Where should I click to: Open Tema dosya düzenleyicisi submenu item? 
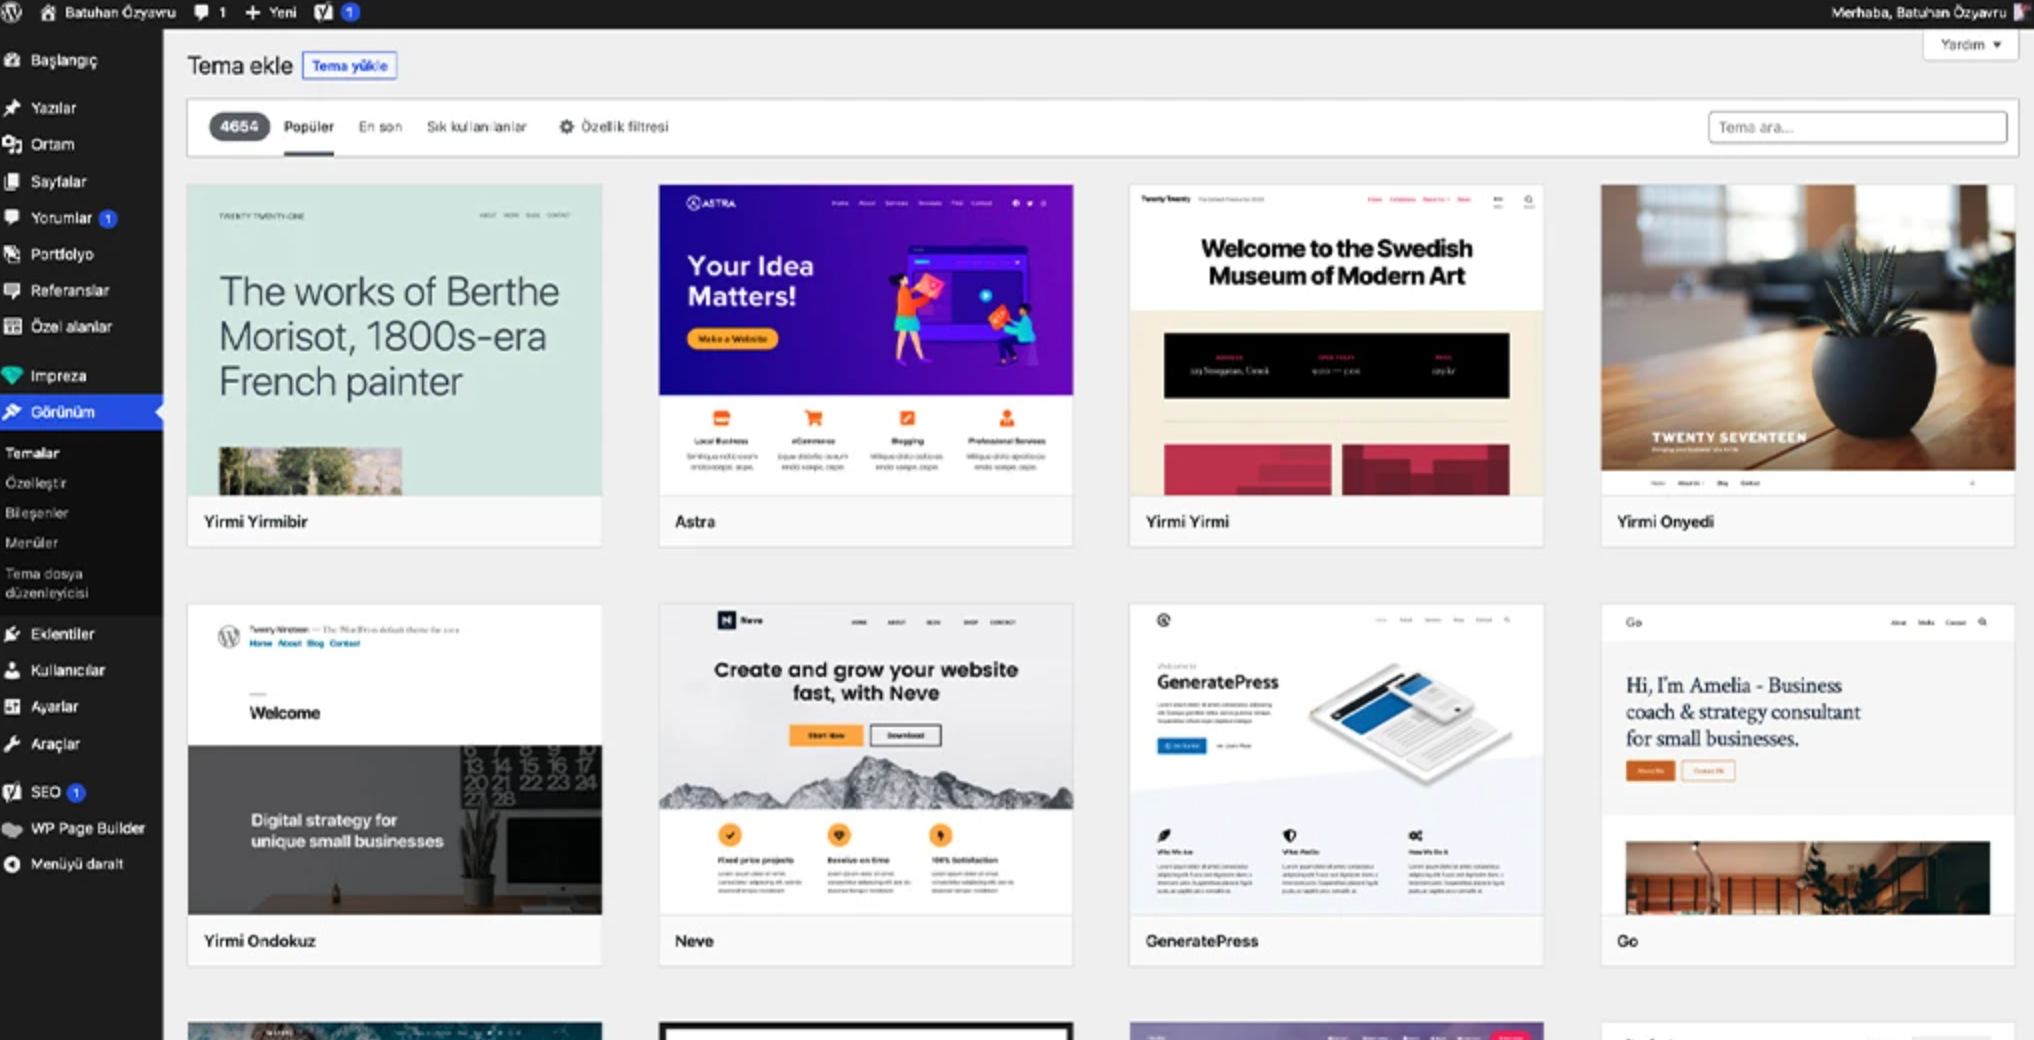[47, 583]
